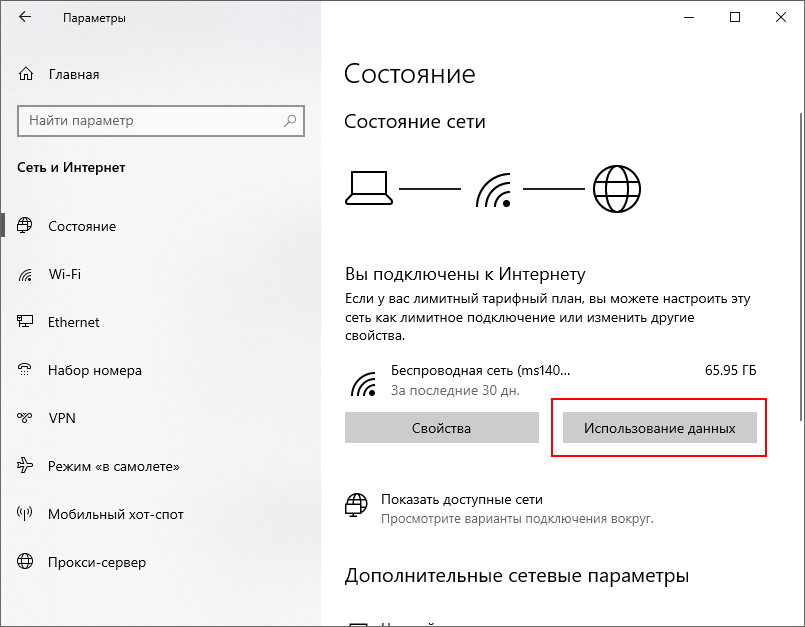Click the vertical scrollbar on the right

(x=800, y=267)
